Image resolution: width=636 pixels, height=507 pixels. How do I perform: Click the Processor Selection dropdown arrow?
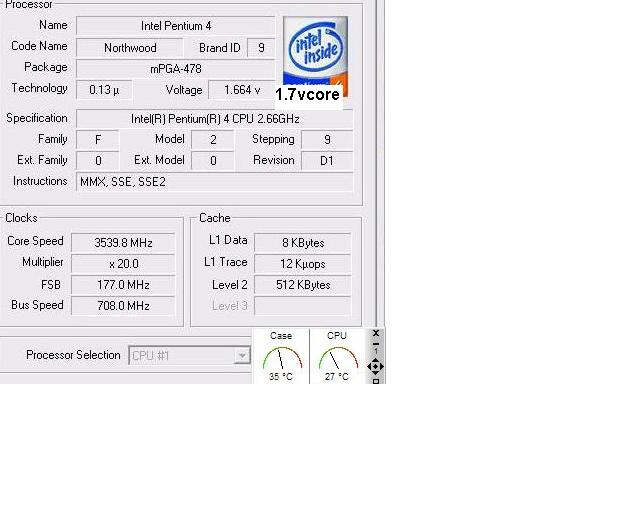coord(242,356)
